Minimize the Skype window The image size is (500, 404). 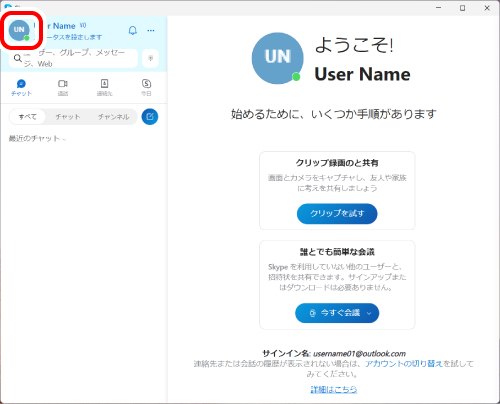click(439, 8)
